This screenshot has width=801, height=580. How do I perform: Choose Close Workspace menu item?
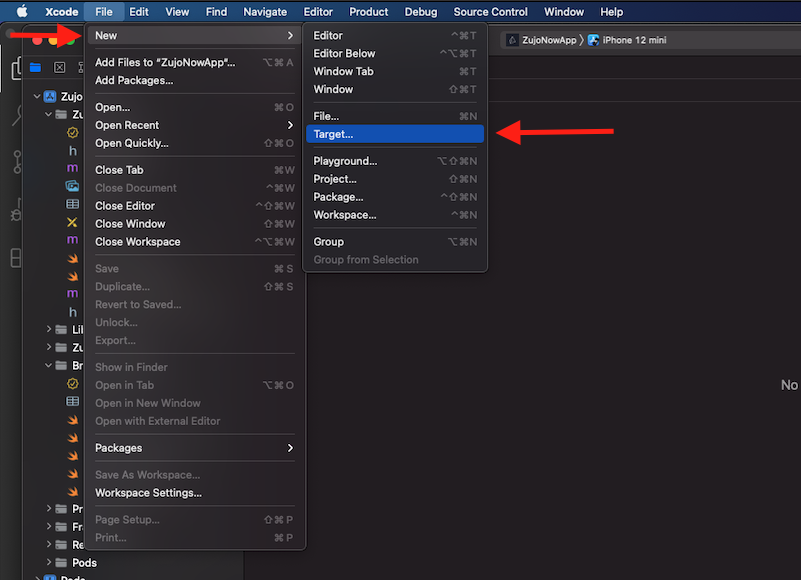(138, 242)
